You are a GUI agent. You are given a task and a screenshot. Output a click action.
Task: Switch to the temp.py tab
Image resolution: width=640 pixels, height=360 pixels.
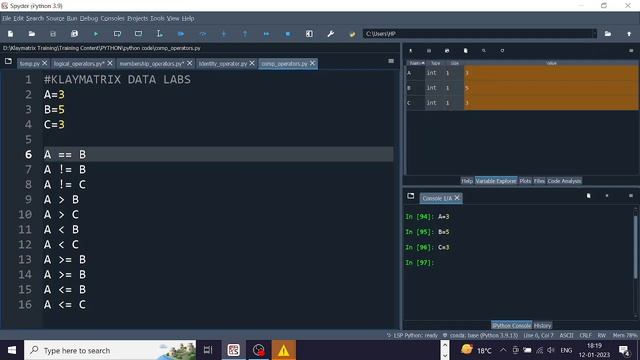30,64
